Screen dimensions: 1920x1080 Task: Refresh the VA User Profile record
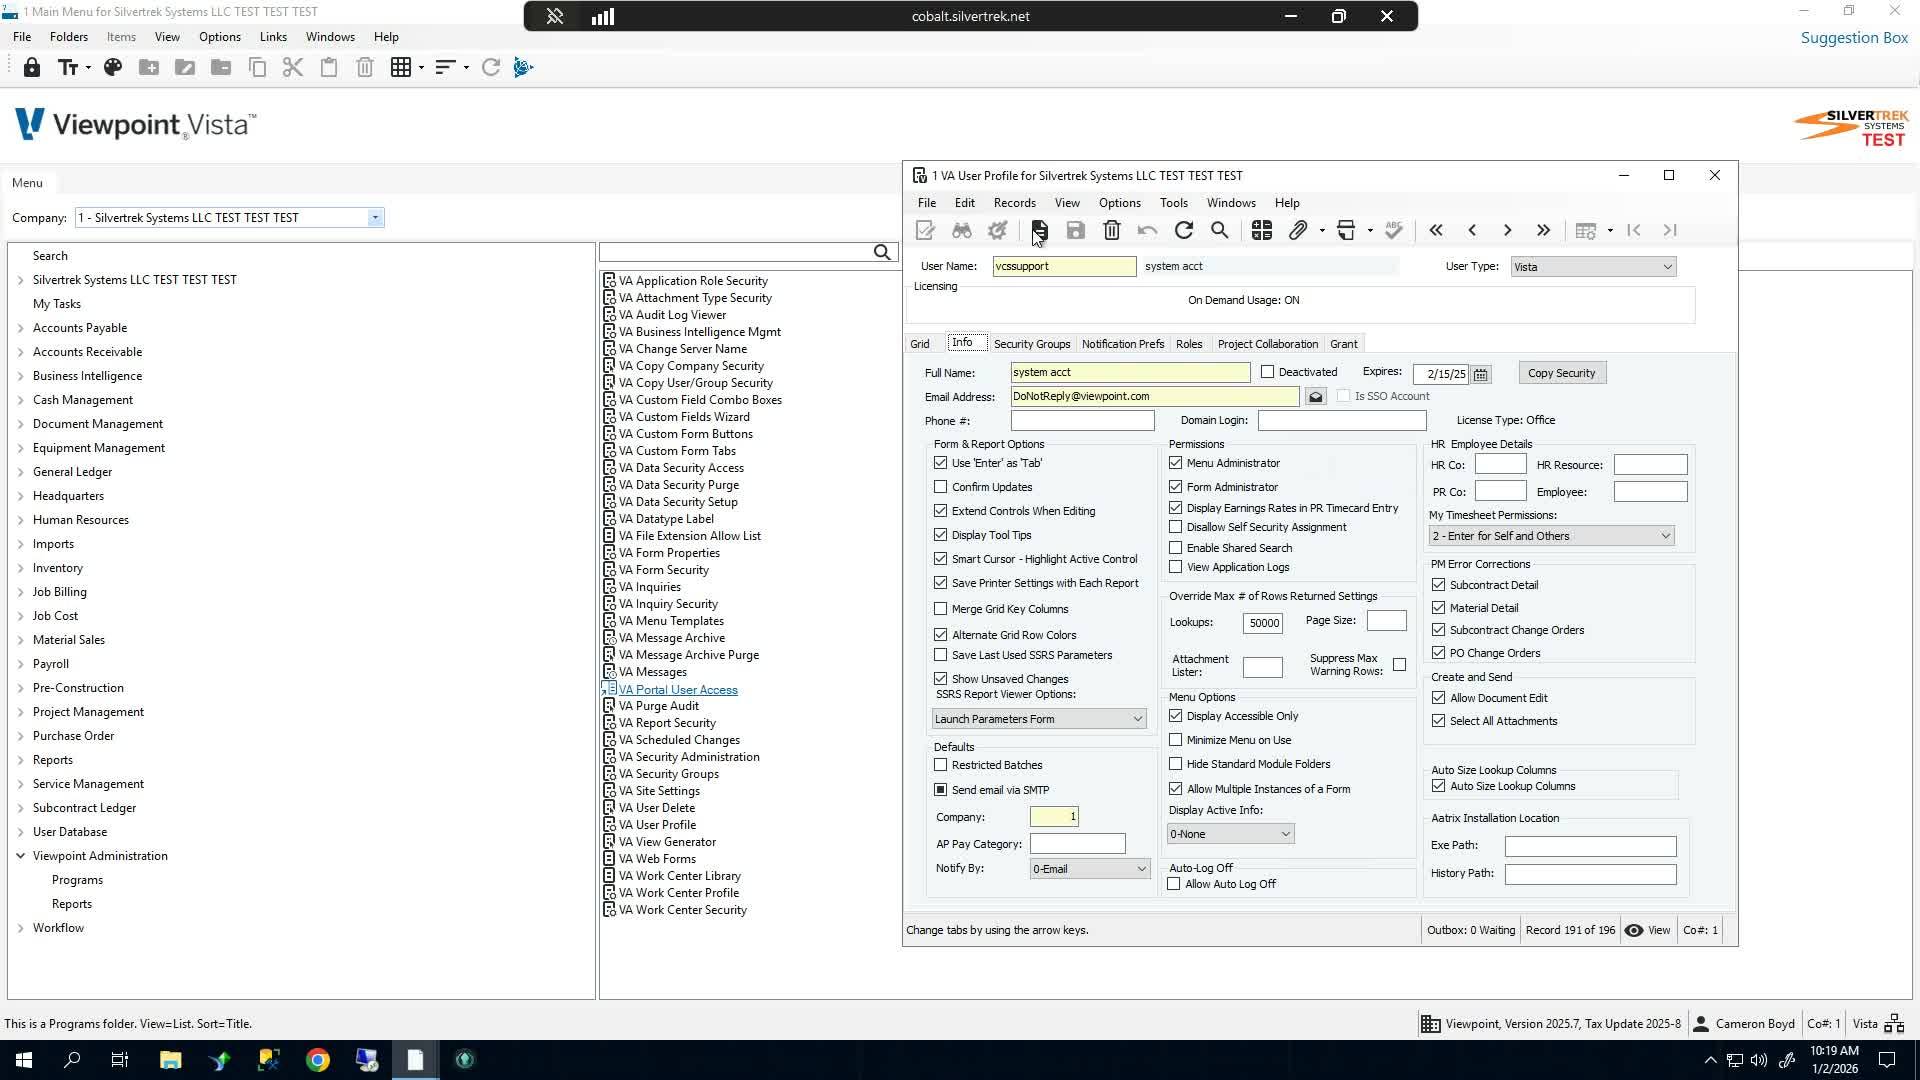point(1184,231)
